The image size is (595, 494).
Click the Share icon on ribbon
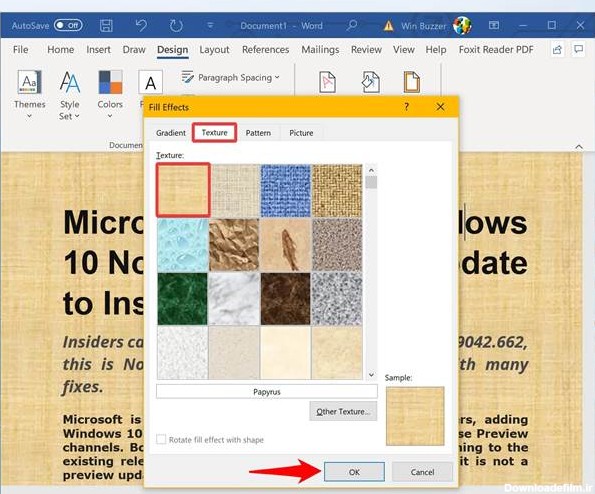pyautogui.click(x=557, y=49)
